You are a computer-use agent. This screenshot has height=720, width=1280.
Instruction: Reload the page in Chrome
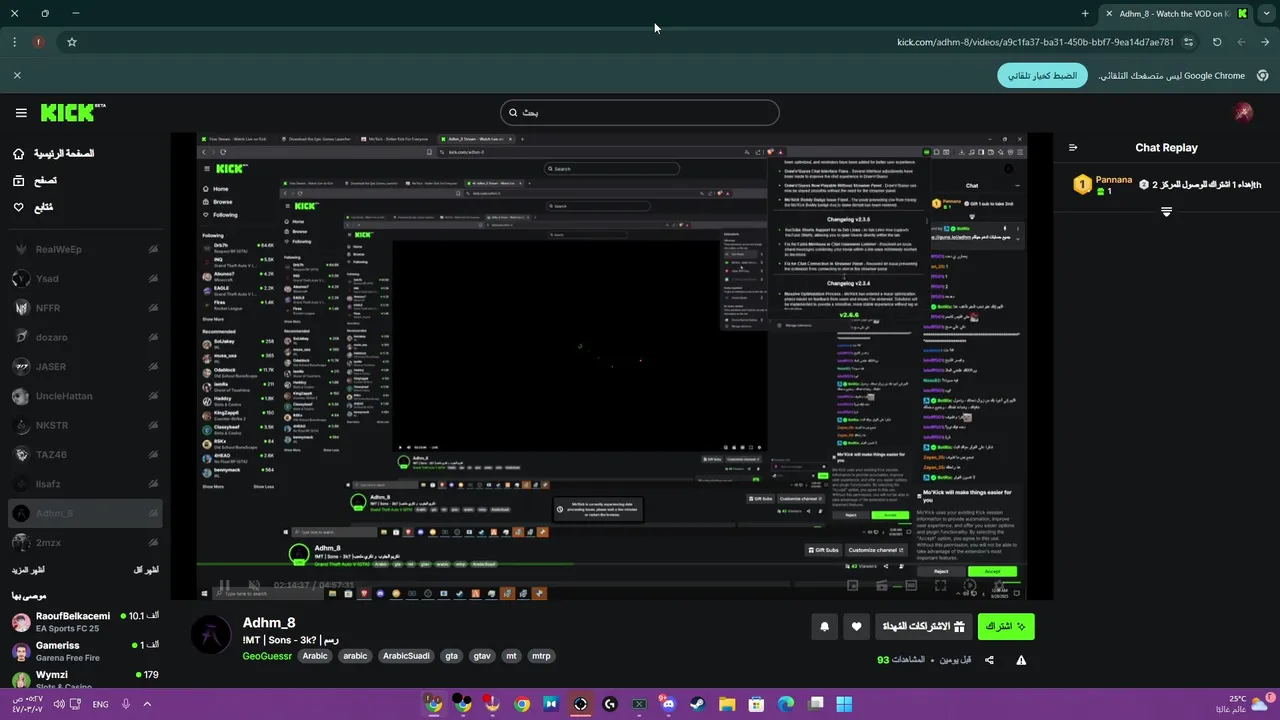pos(1217,42)
